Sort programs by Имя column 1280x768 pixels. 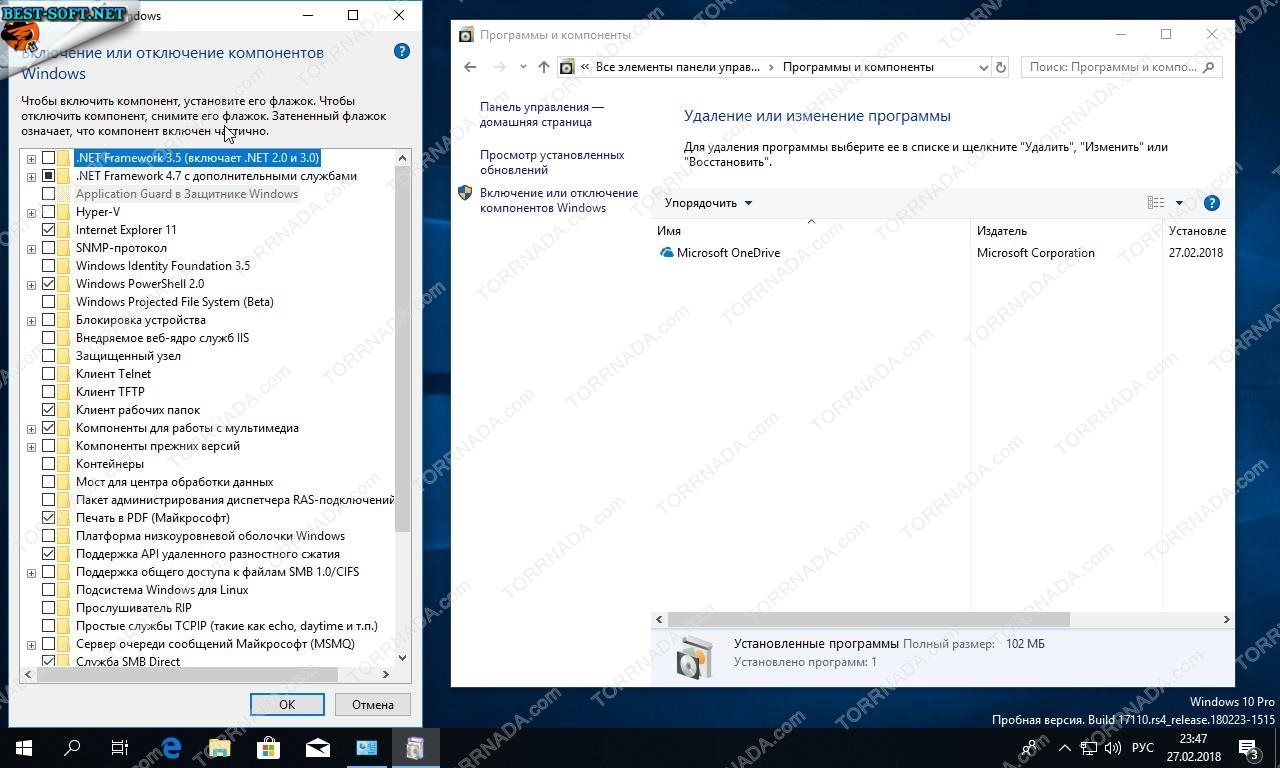(811, 231)
